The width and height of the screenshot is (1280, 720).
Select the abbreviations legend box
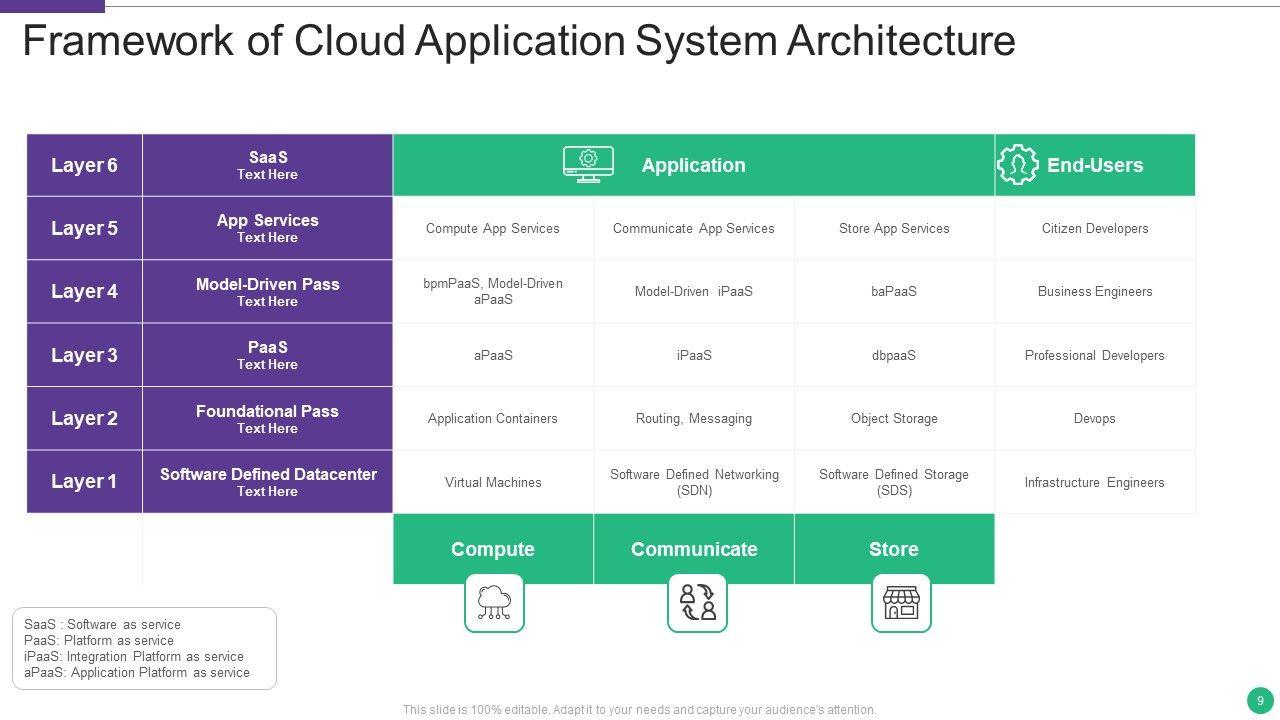[144, 648]
